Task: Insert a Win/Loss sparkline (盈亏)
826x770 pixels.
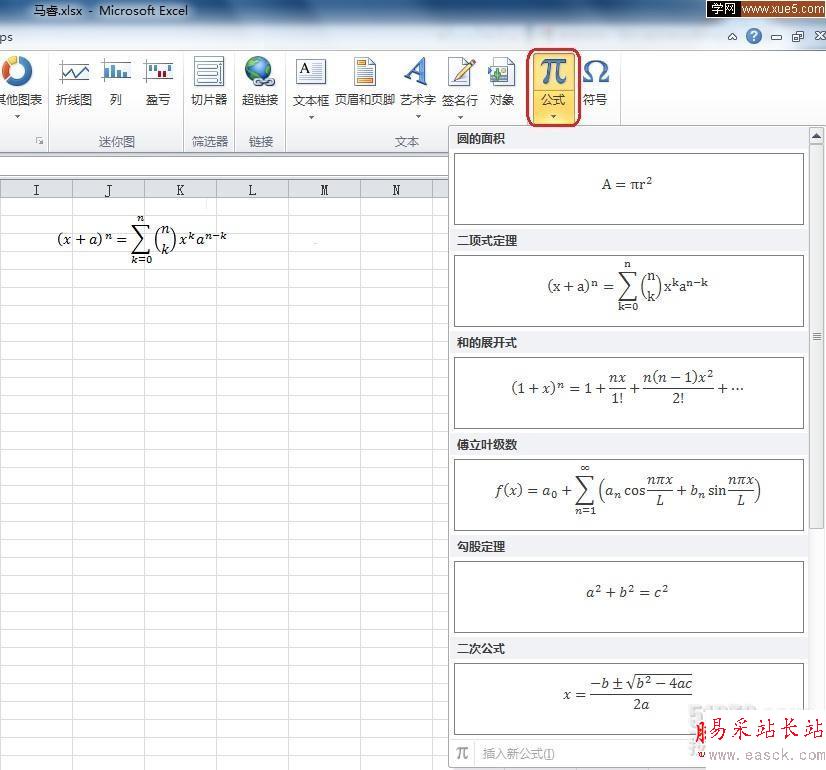Action: coord(158,82)
